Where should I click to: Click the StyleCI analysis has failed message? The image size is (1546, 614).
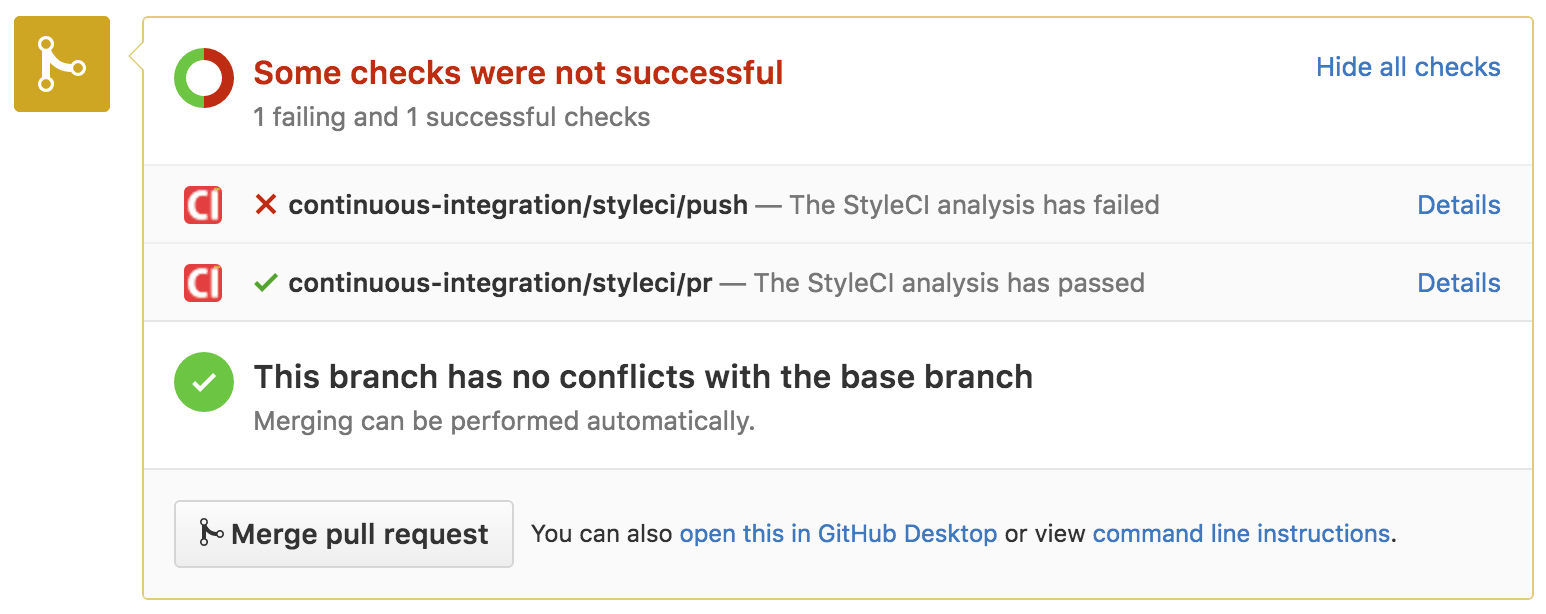point(974,205)
